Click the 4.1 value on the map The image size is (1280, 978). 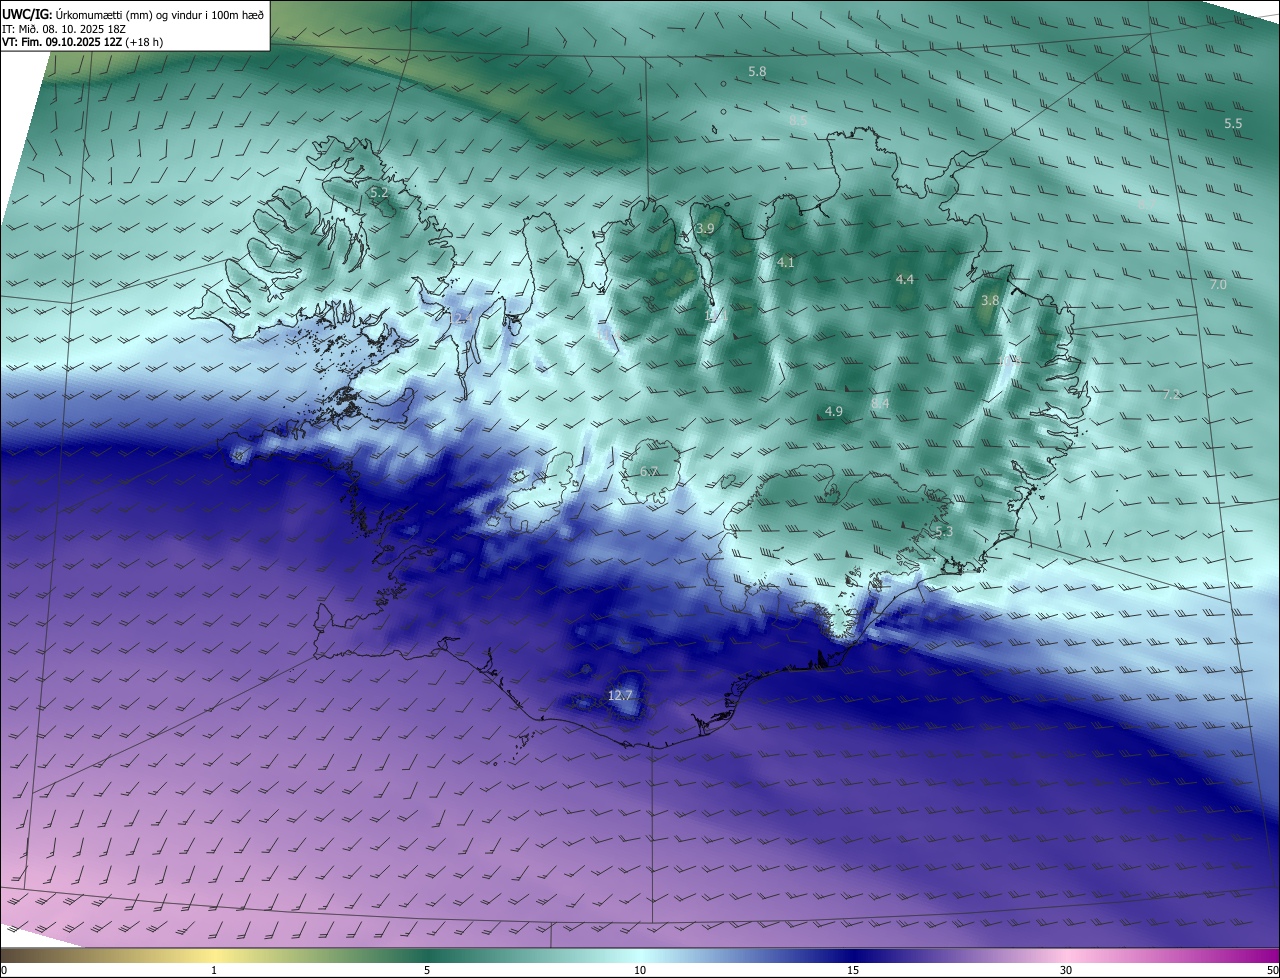pos(786,263)
